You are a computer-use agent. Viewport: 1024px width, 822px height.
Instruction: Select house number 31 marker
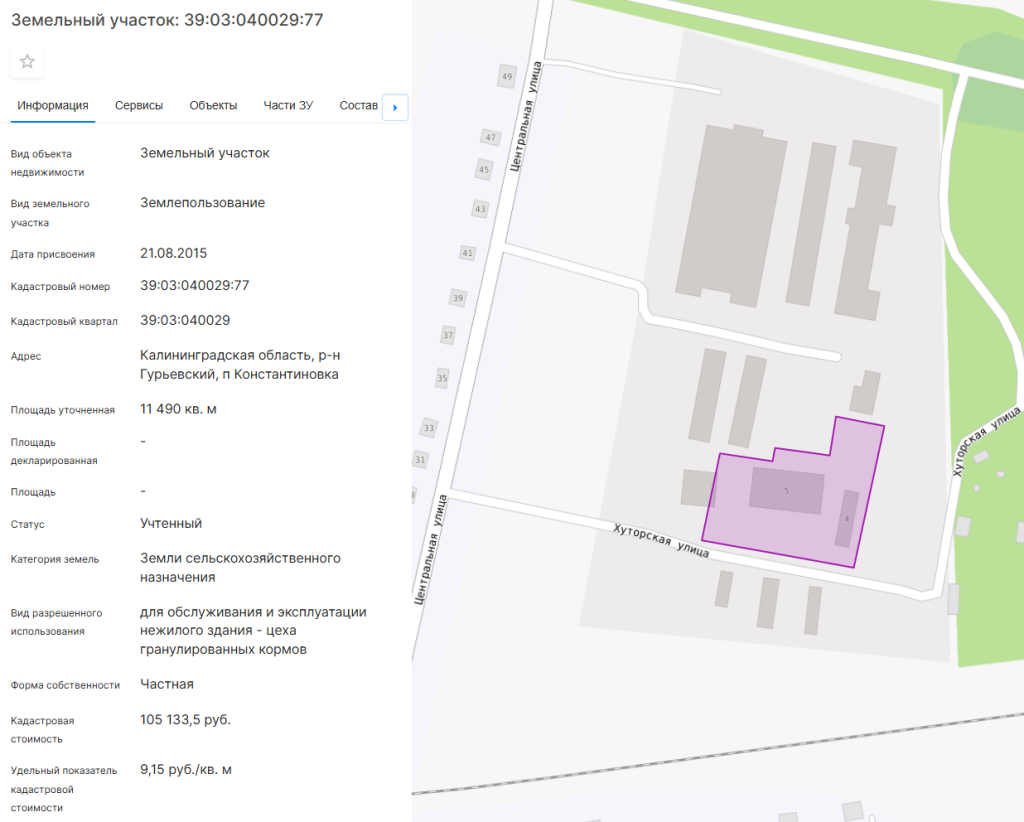420,460
